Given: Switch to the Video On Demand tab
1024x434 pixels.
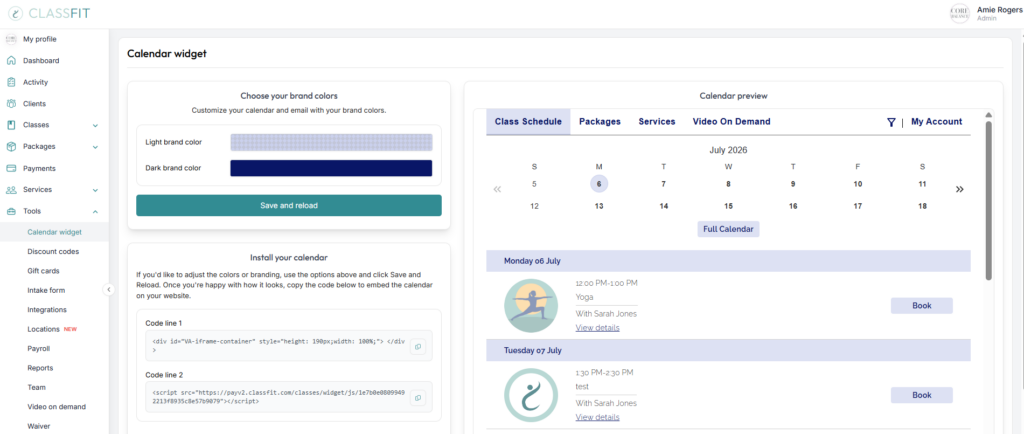Looking at the screenshot, I should pyautogui.click(x=731, y=122).
